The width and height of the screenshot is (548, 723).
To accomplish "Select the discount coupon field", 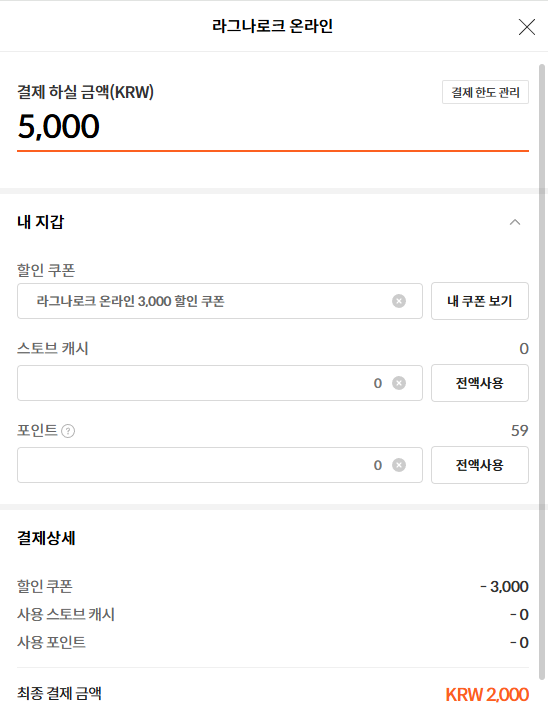I will point(220,301).
